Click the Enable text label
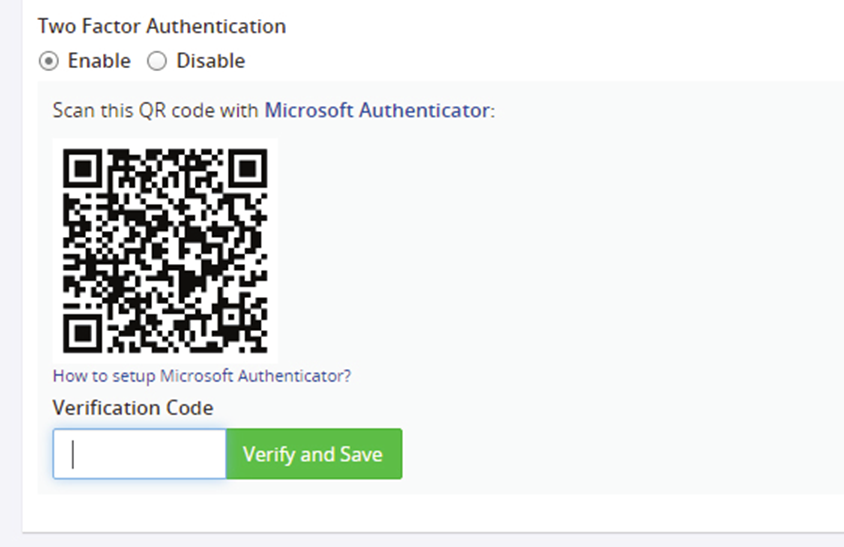844x547 pixels. tap(99, 61)
